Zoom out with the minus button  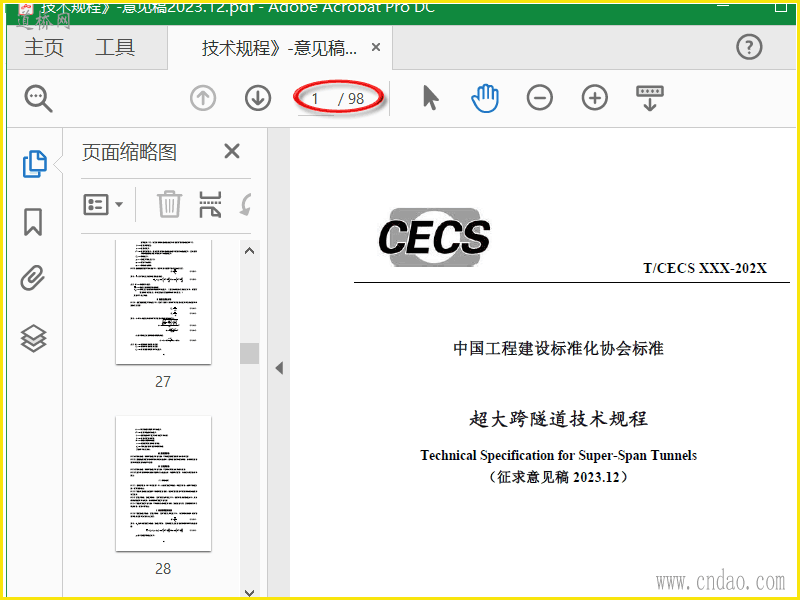(540, 98)
